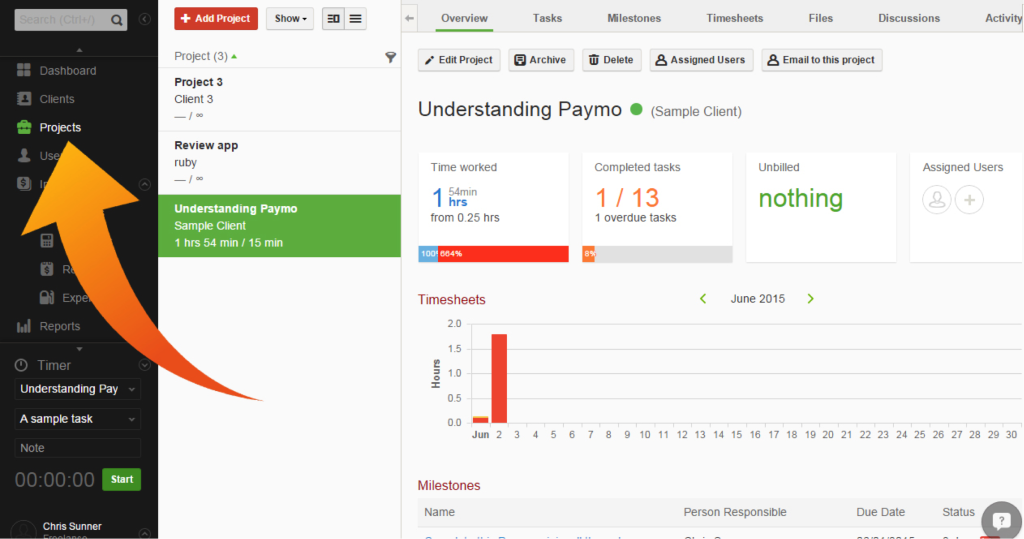Open the Understanding Pay project dropdown
Image resolution: width=1024 pixels, height=539 pixels.
(78, 389)
